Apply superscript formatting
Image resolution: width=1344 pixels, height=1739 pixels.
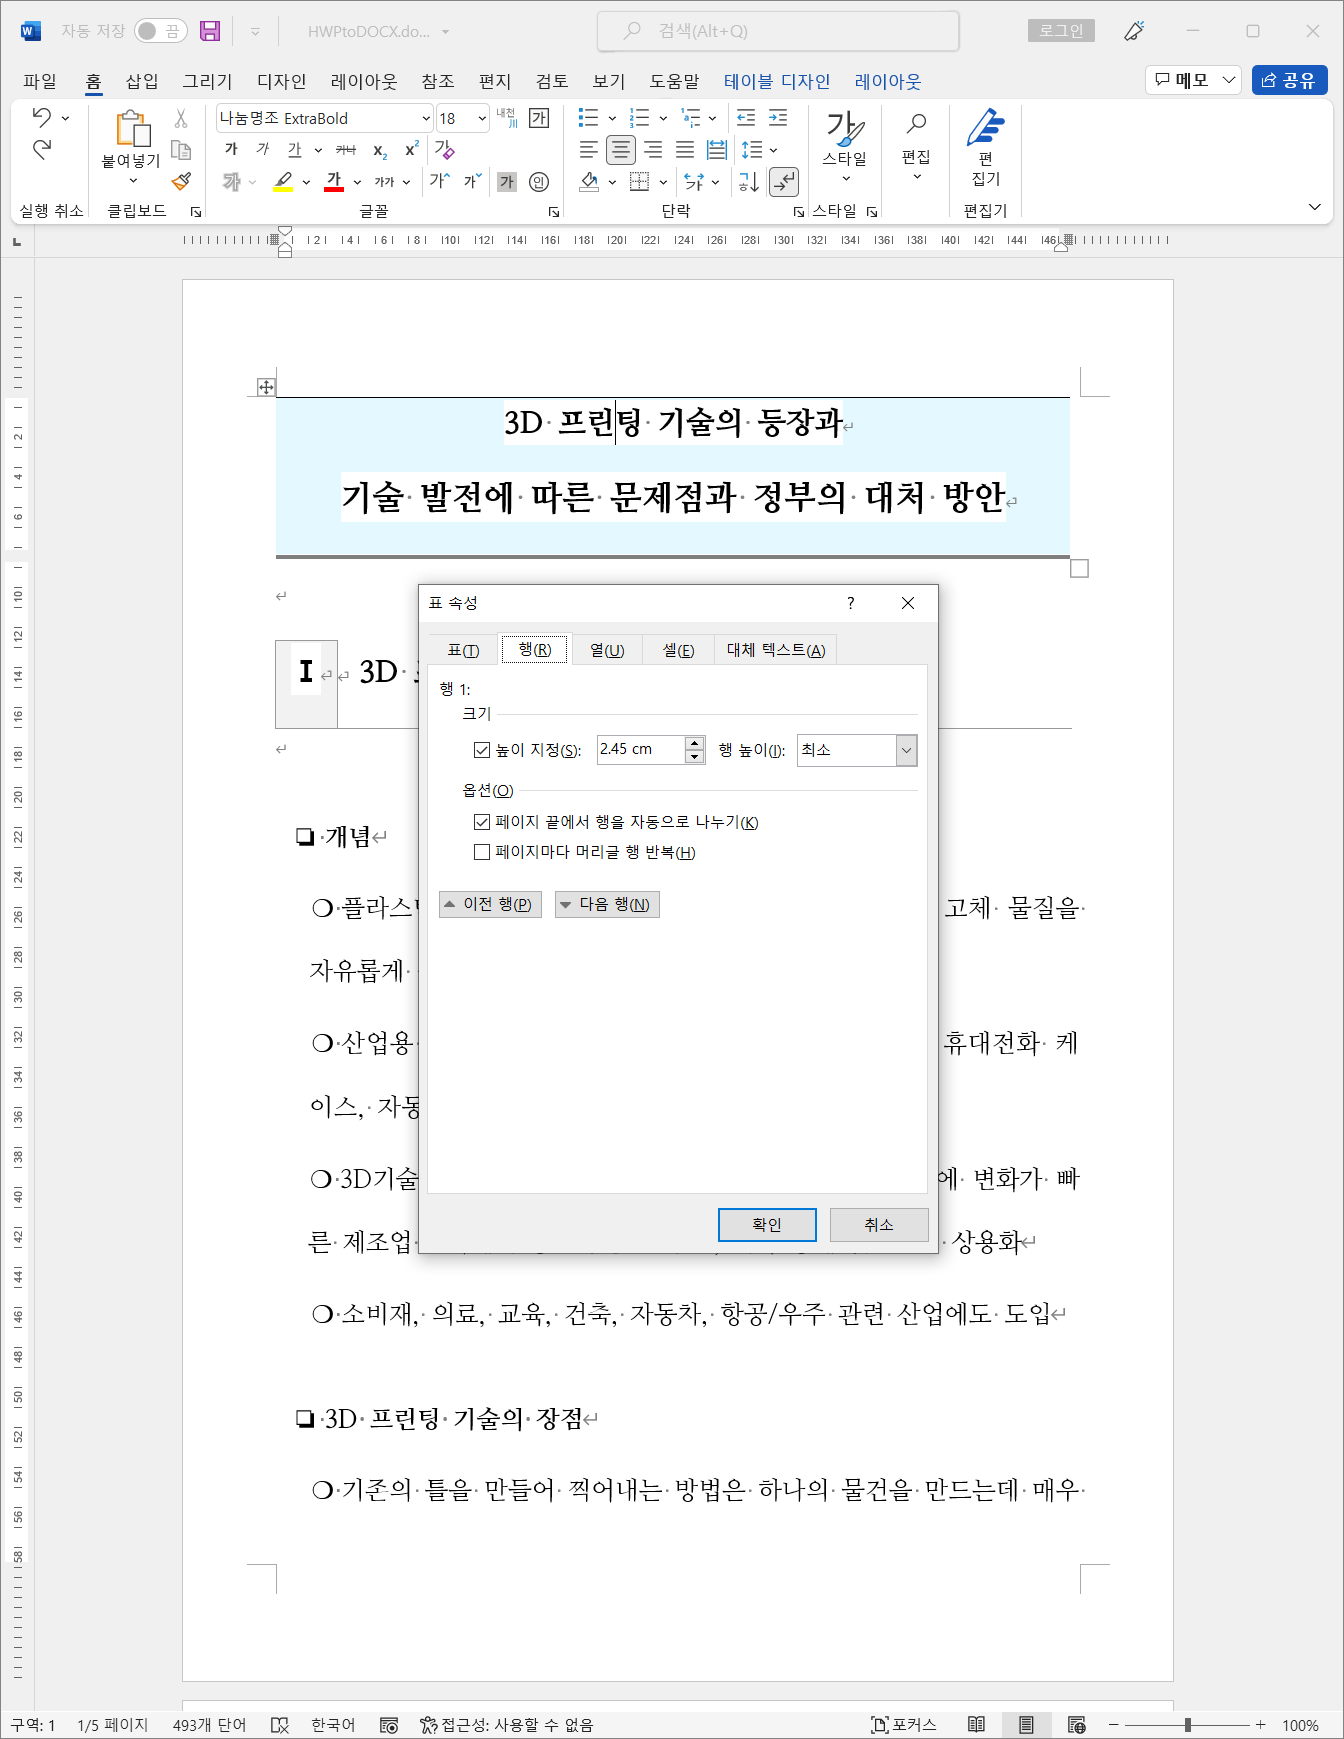412,149
